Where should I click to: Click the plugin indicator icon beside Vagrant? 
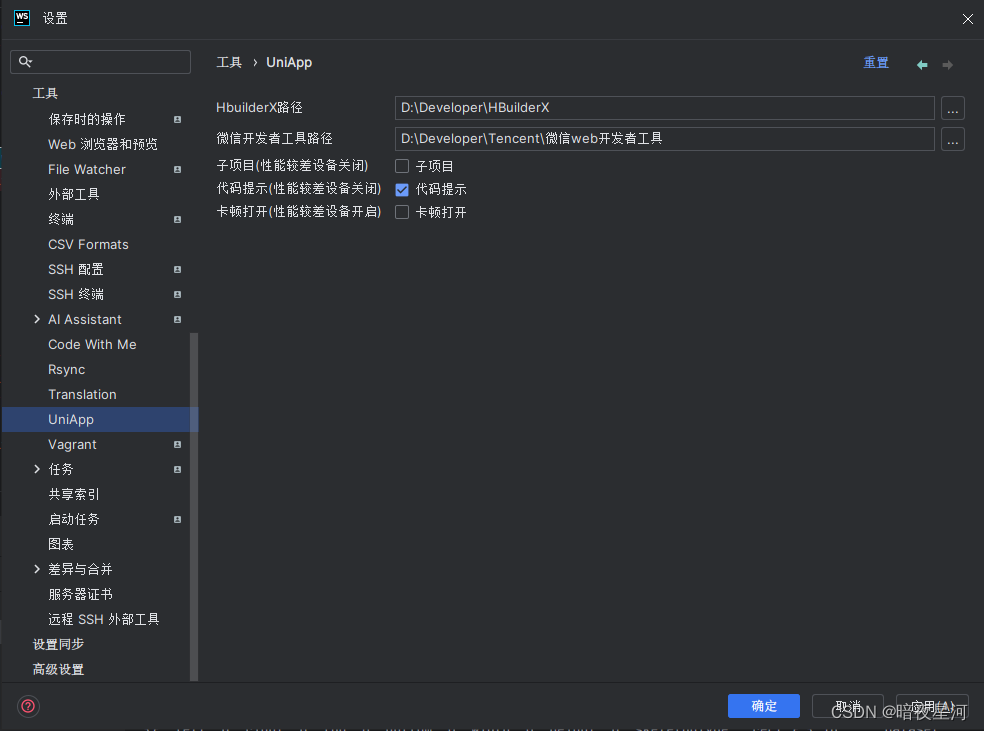[177, 444]
